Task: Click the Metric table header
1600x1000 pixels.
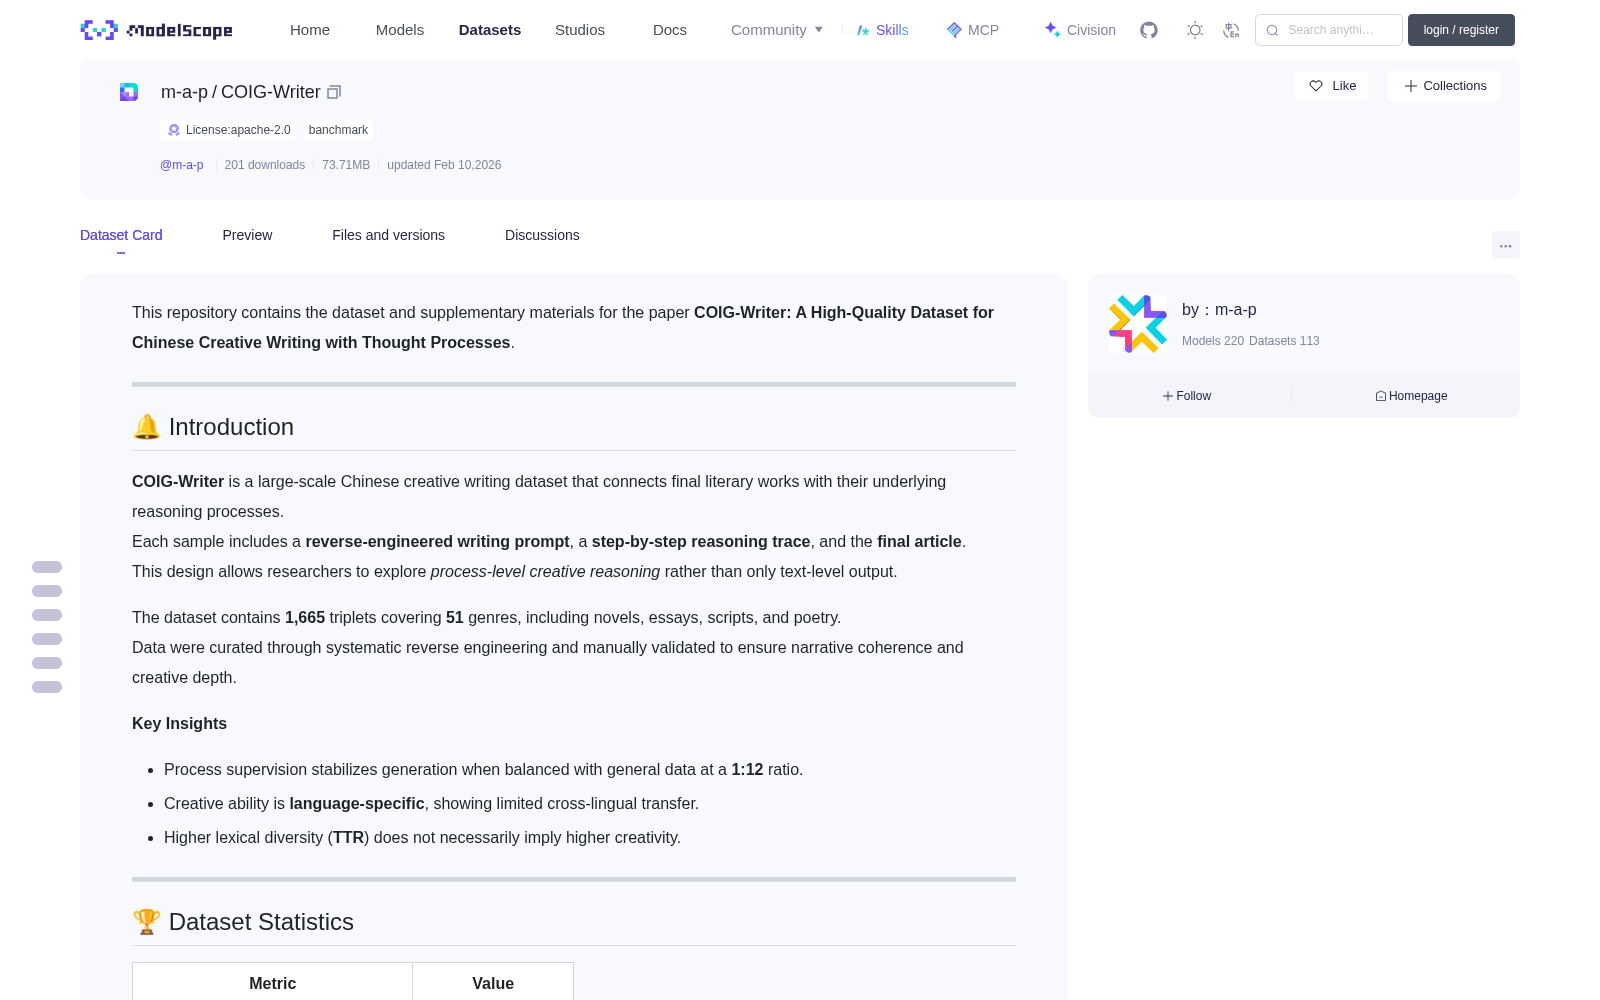Action: click(272, 983)
